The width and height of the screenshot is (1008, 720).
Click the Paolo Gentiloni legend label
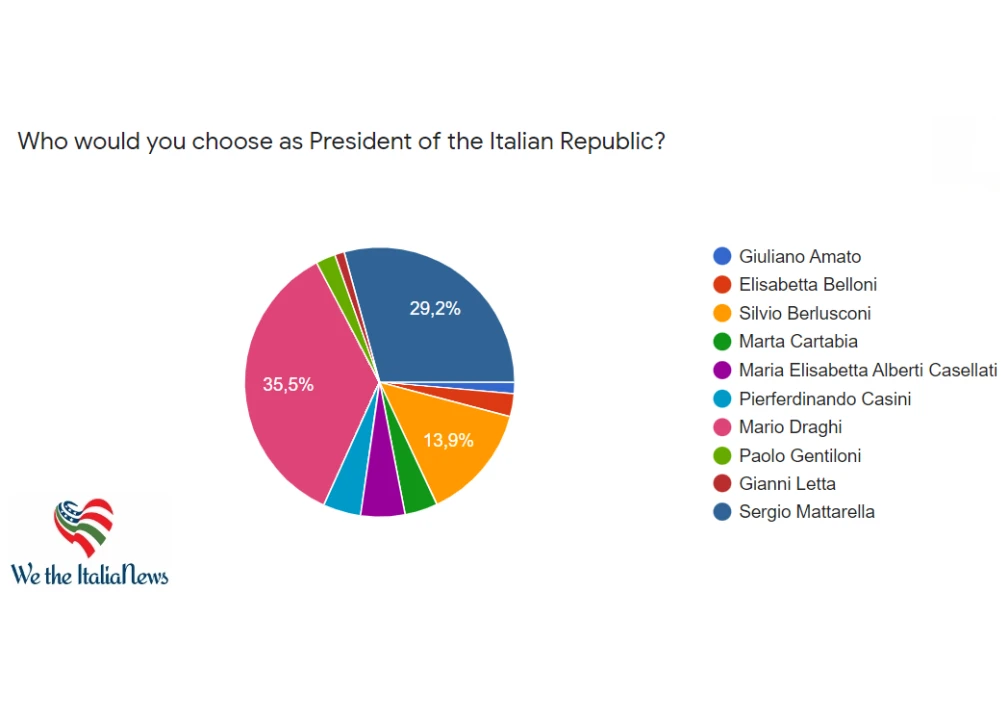coord(799,456)
